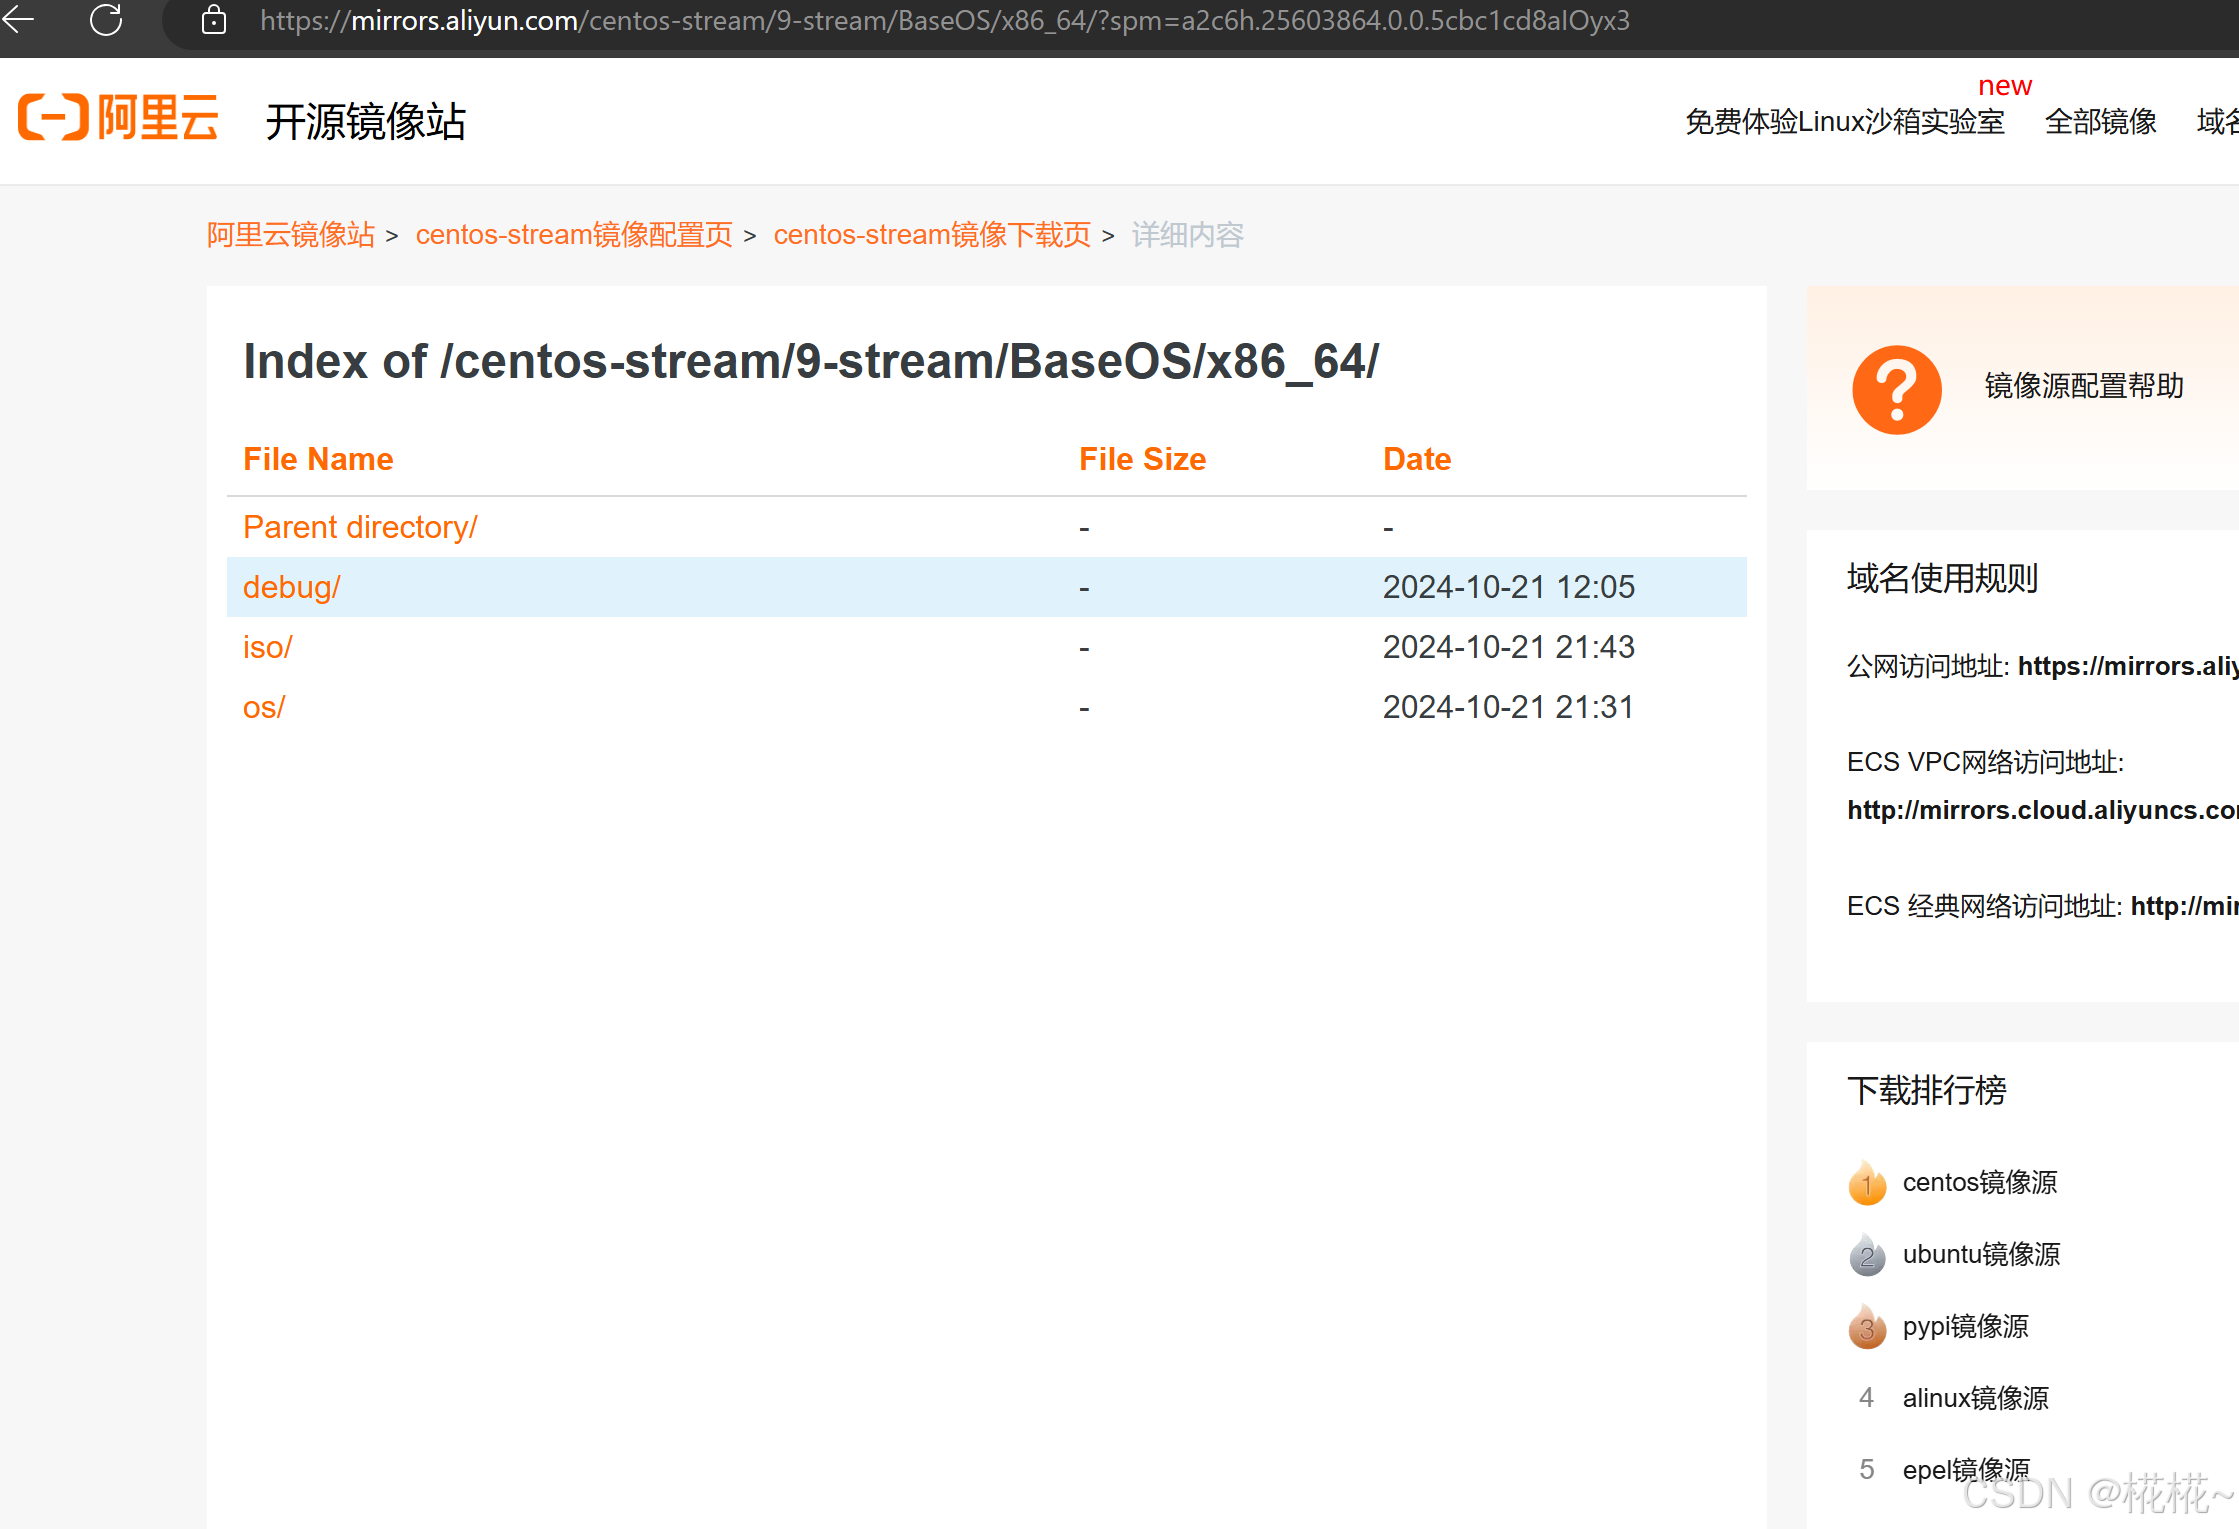Open the iso/ directory
This screenshot has height=1529, width=2239.
click(267, 647)
